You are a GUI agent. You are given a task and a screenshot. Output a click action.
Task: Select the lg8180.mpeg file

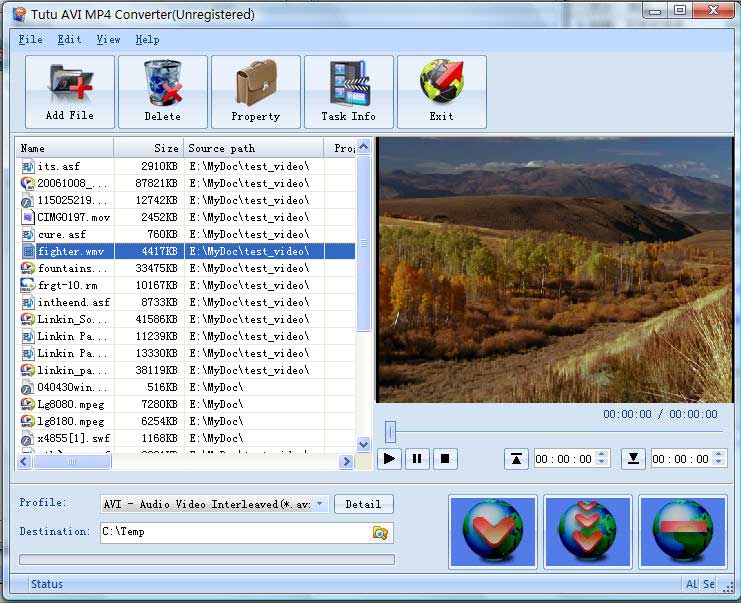pyautogui.click(x=186, y=422)
